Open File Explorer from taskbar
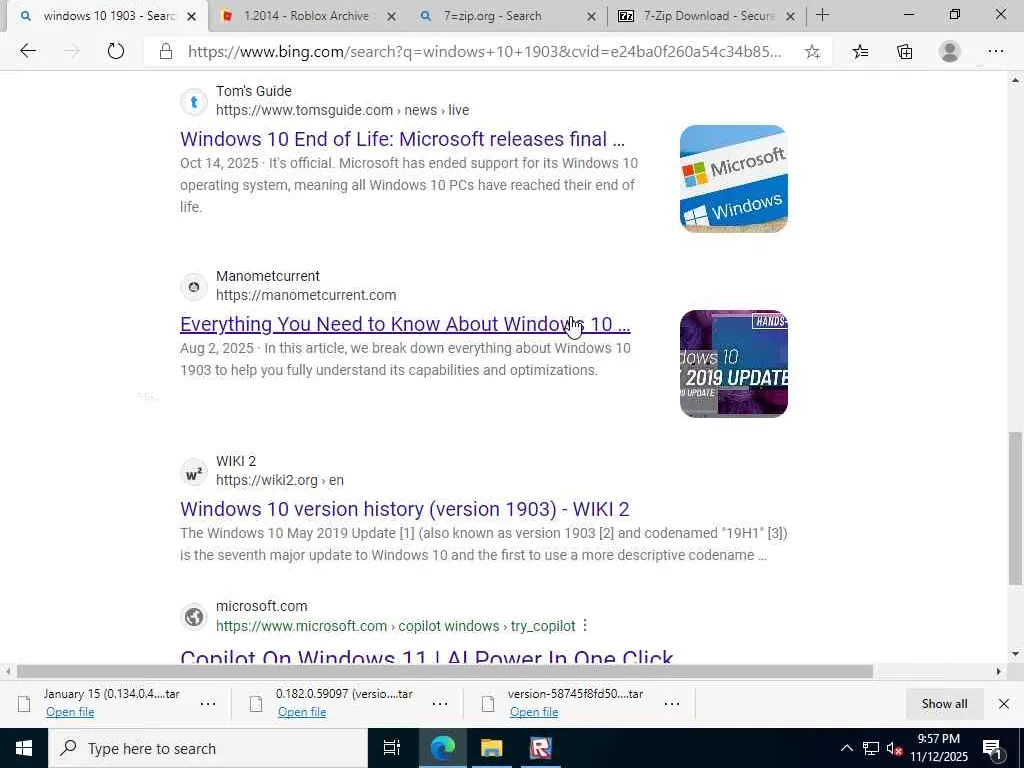Viewport: 1024px width, 768px height. pyautogui.click(x=492, y=748)
